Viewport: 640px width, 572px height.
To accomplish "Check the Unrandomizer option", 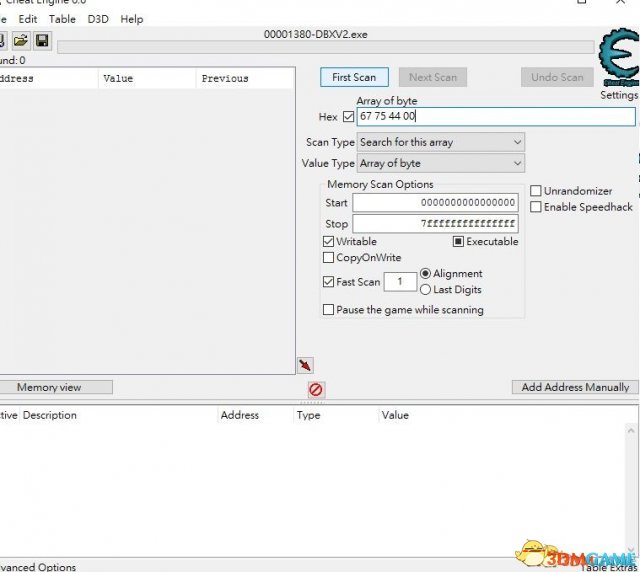I will pos(536,191).
